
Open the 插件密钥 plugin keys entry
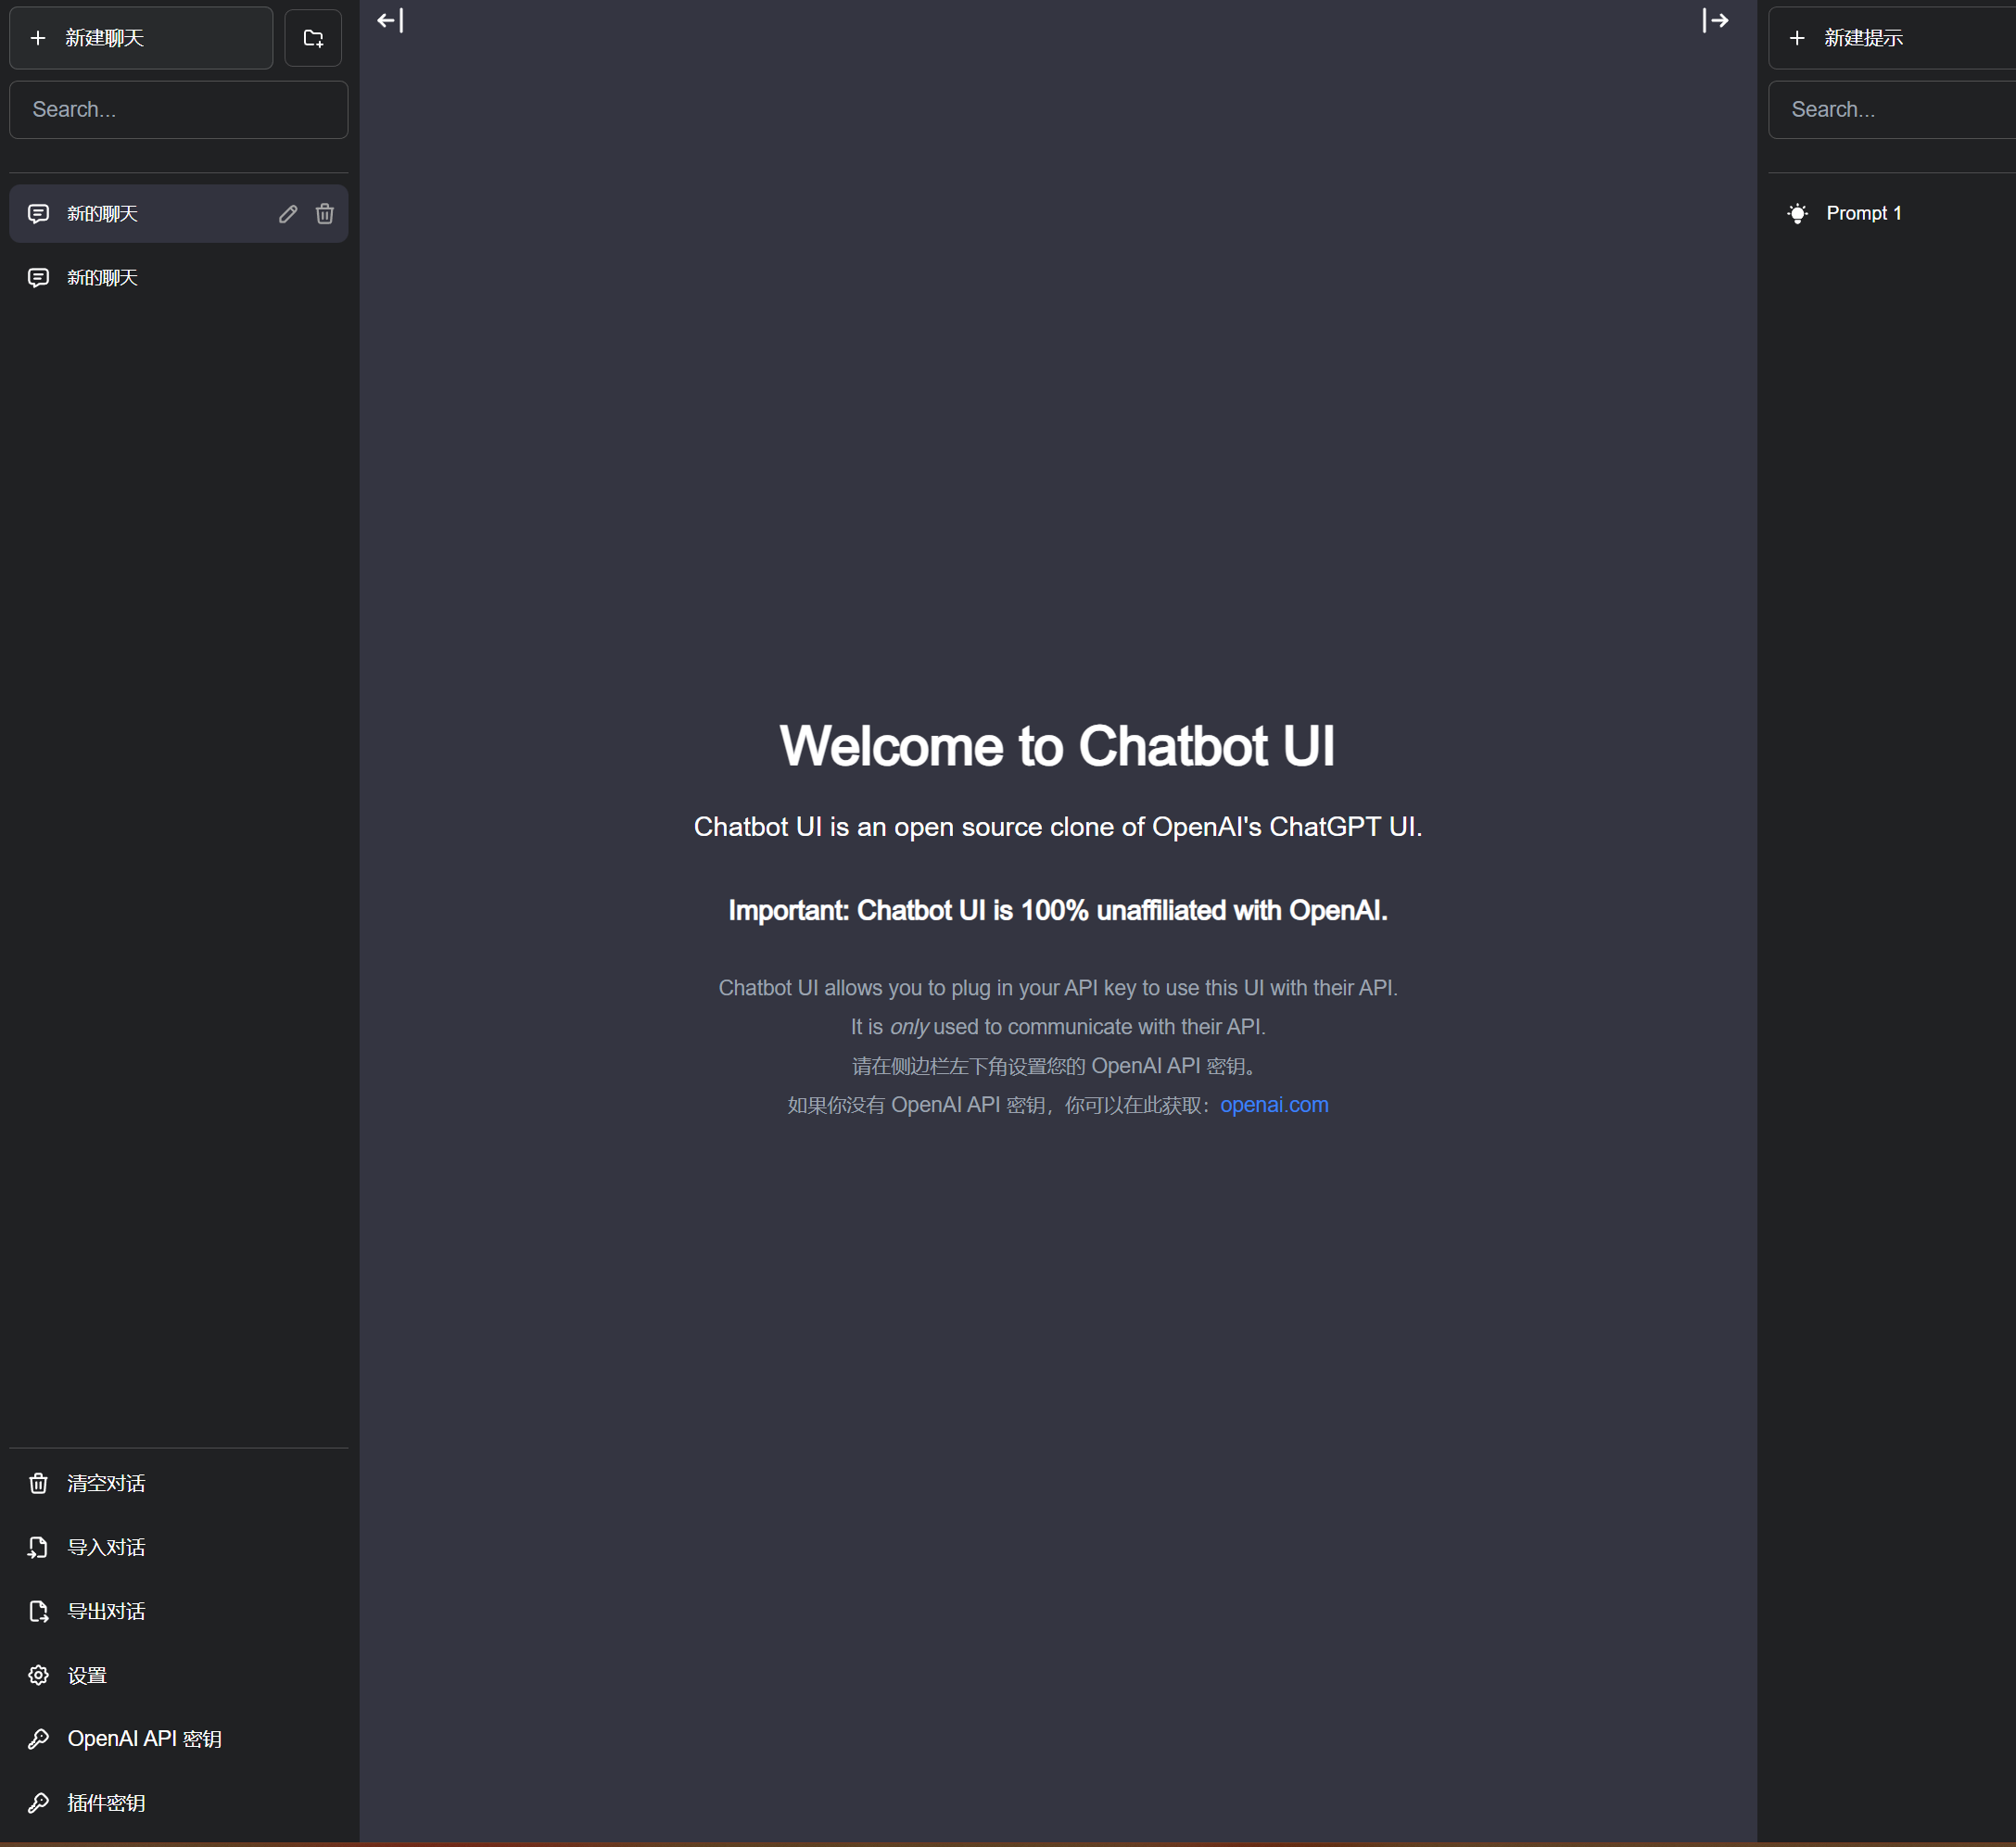105,1802
